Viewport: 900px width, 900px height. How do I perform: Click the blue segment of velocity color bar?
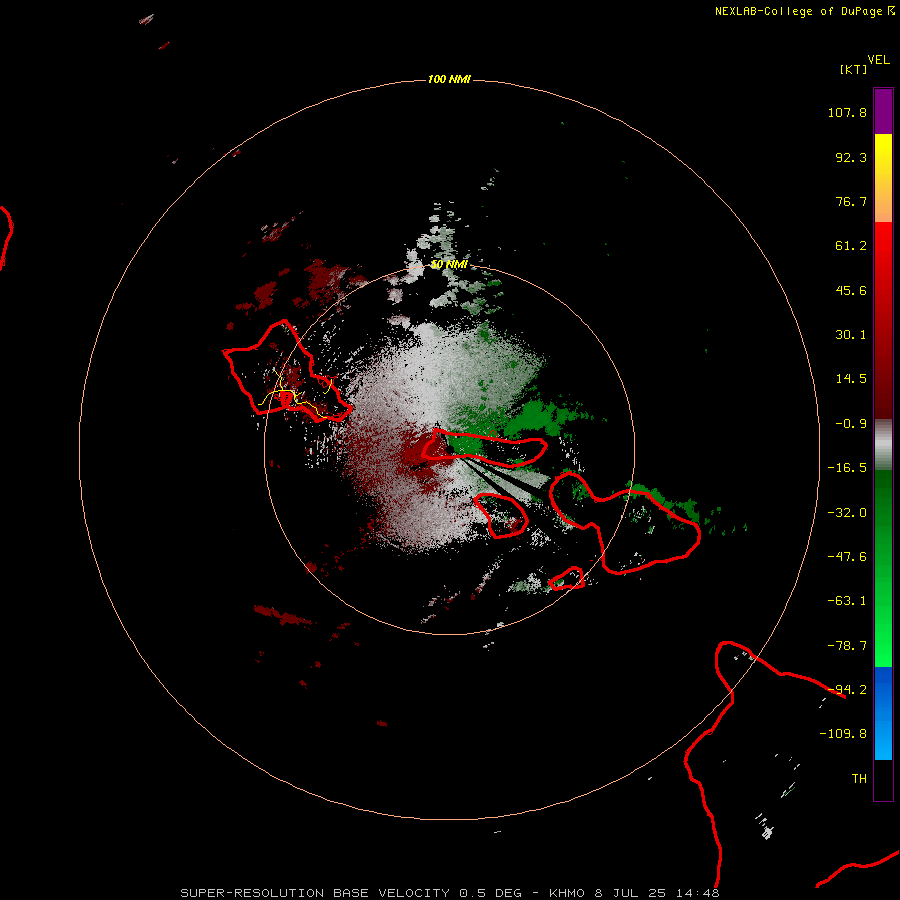coord(883,713)
